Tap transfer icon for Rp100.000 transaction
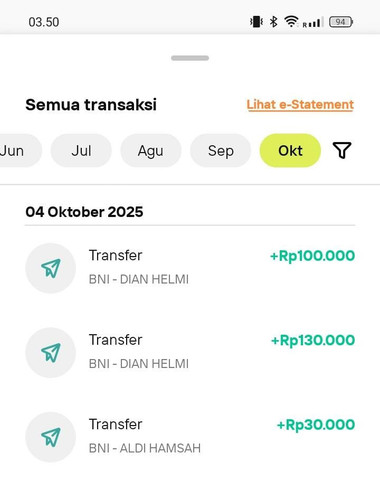380x500 pixels. point(51,268)
